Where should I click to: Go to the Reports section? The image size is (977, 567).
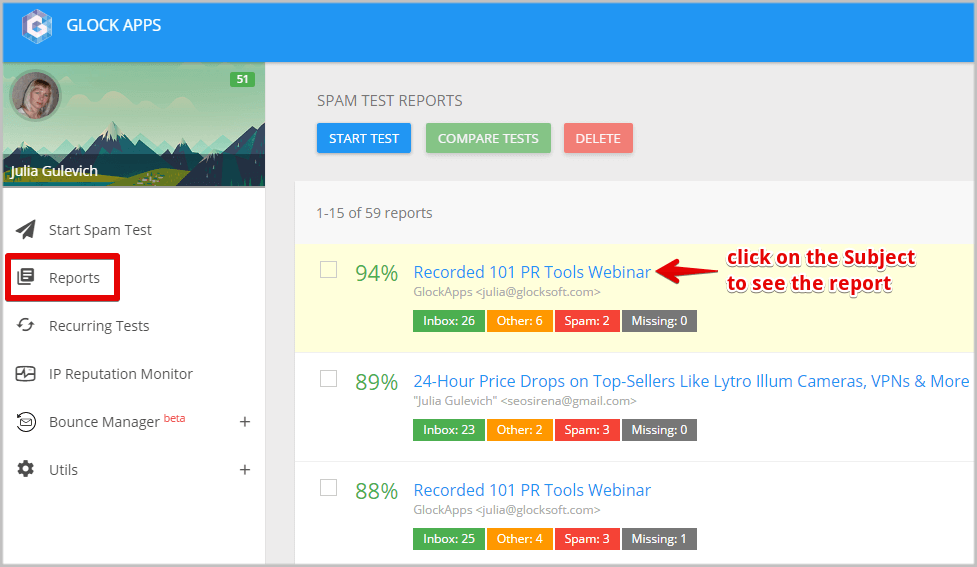(74, 278)
